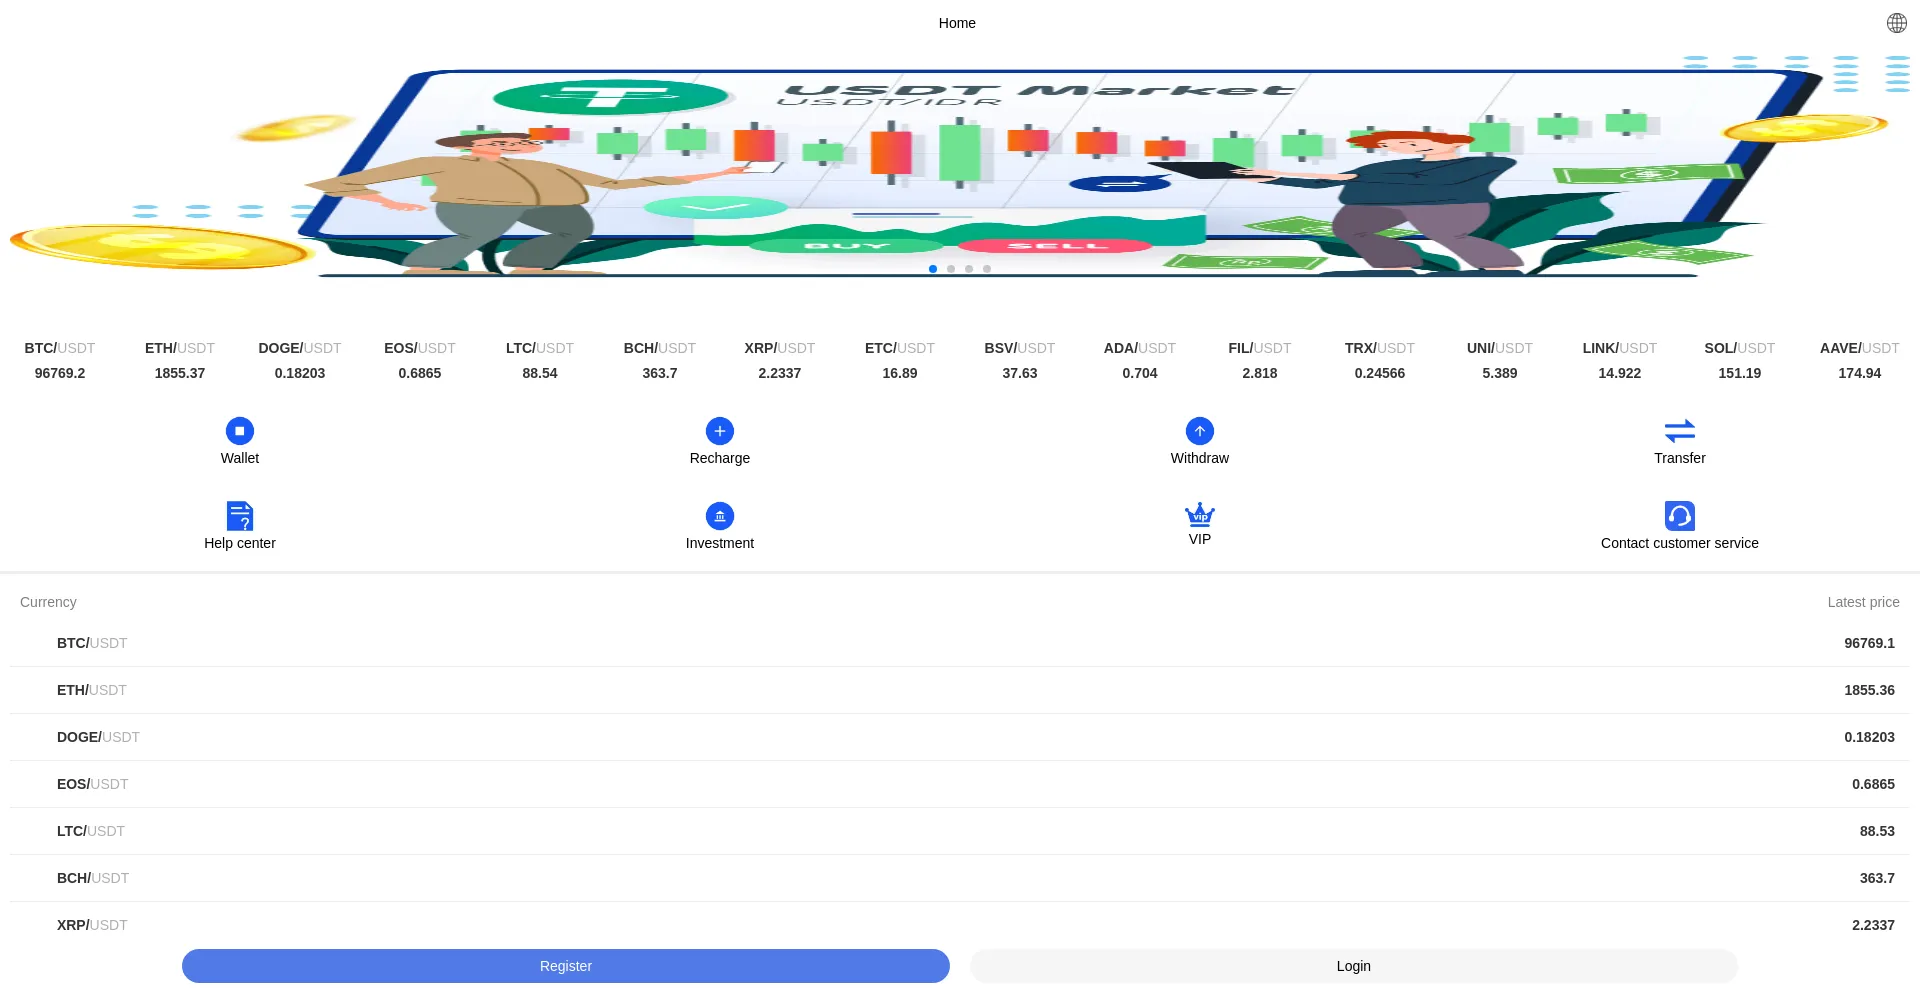Contact customer service via chat icon
Screen dimensions: 1920x993
pyautogui.click(x=1679, y=525)
